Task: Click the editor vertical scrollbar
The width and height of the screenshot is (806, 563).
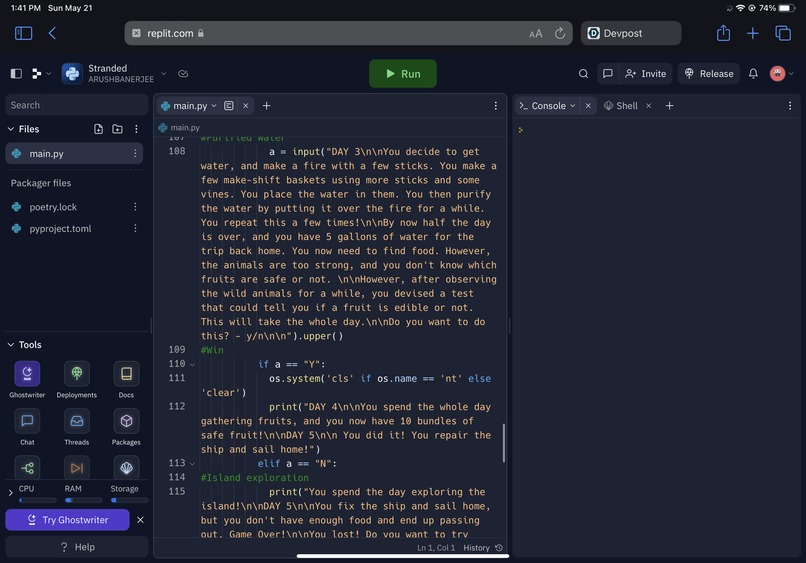Action: point(503,443)
